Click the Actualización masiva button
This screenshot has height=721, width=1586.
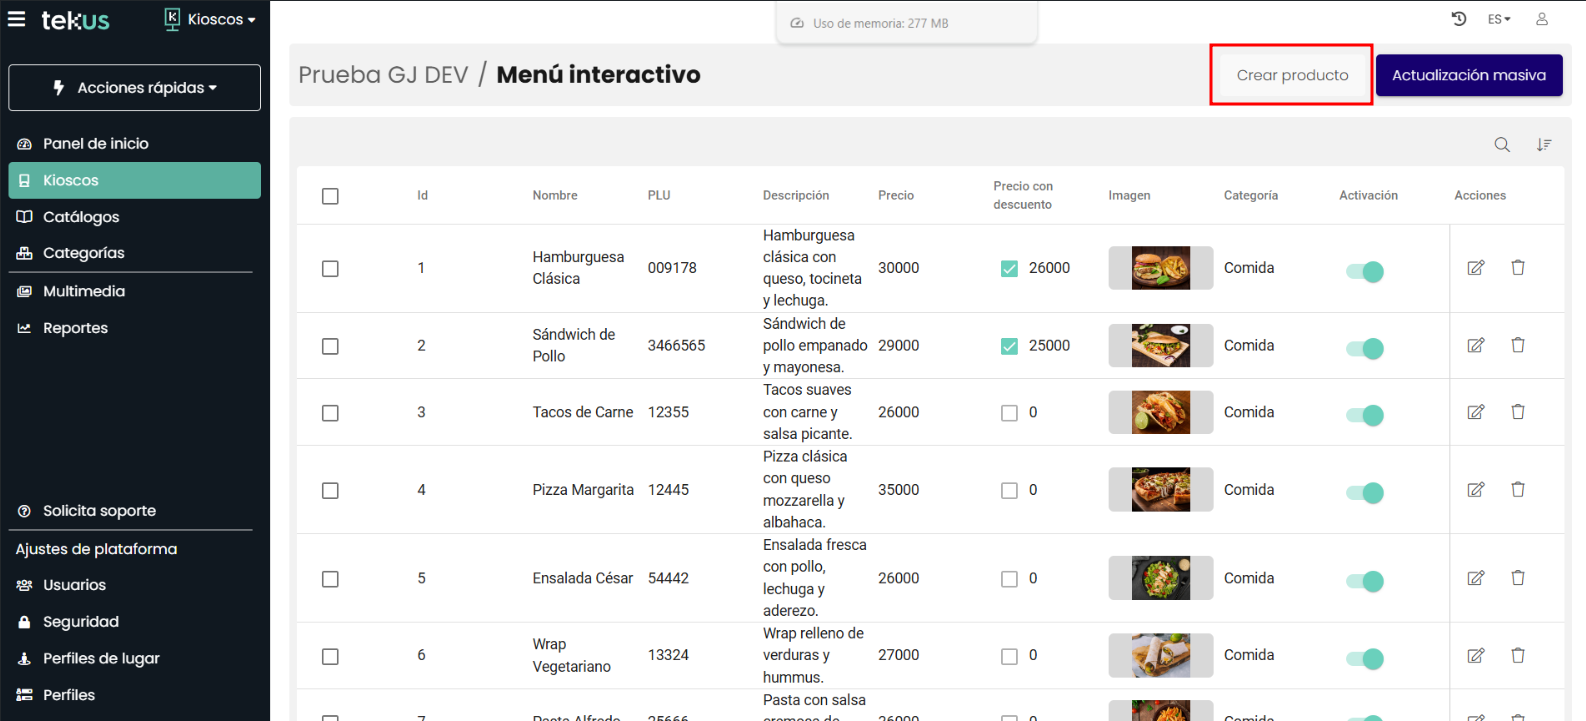point(1468,75)
